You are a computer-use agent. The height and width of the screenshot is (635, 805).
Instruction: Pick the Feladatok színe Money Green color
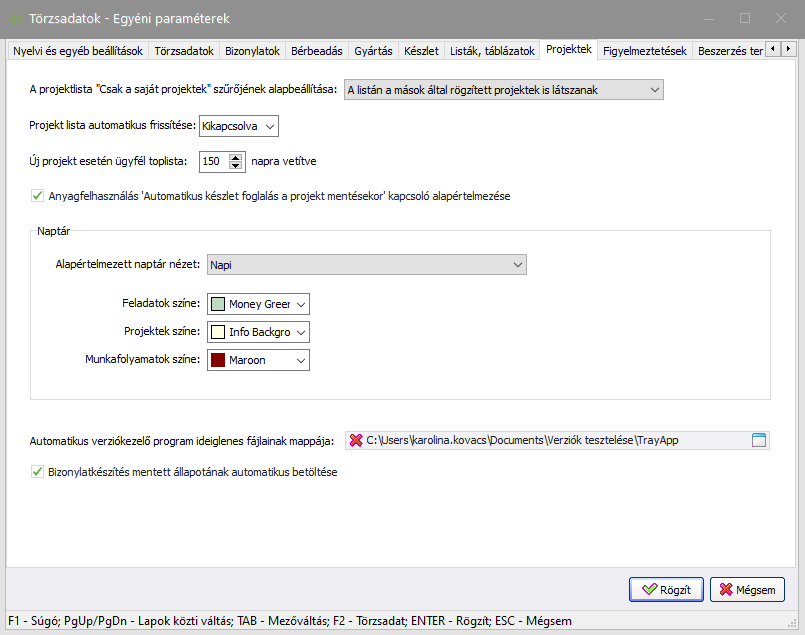(258, 304)
